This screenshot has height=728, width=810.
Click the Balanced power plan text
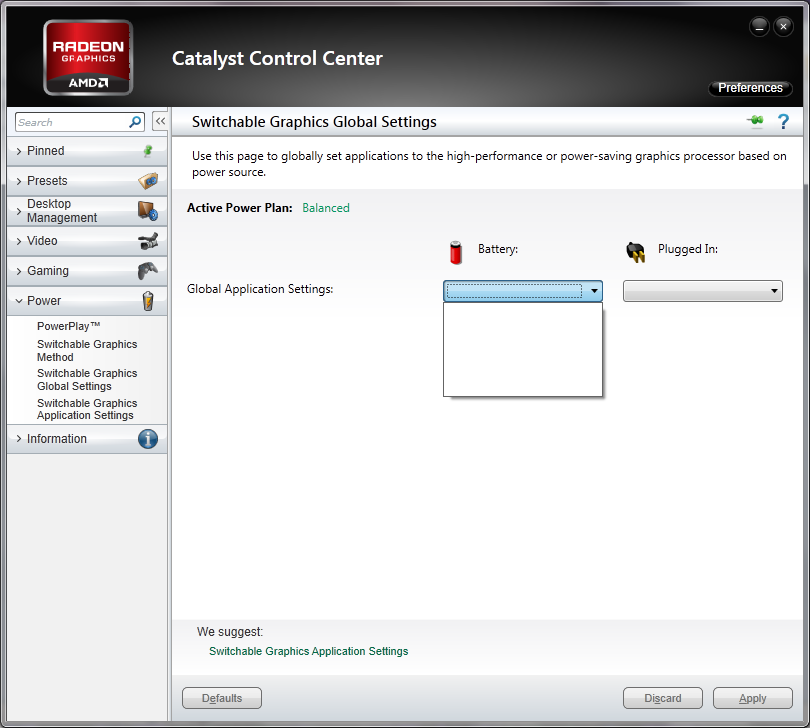326,208
